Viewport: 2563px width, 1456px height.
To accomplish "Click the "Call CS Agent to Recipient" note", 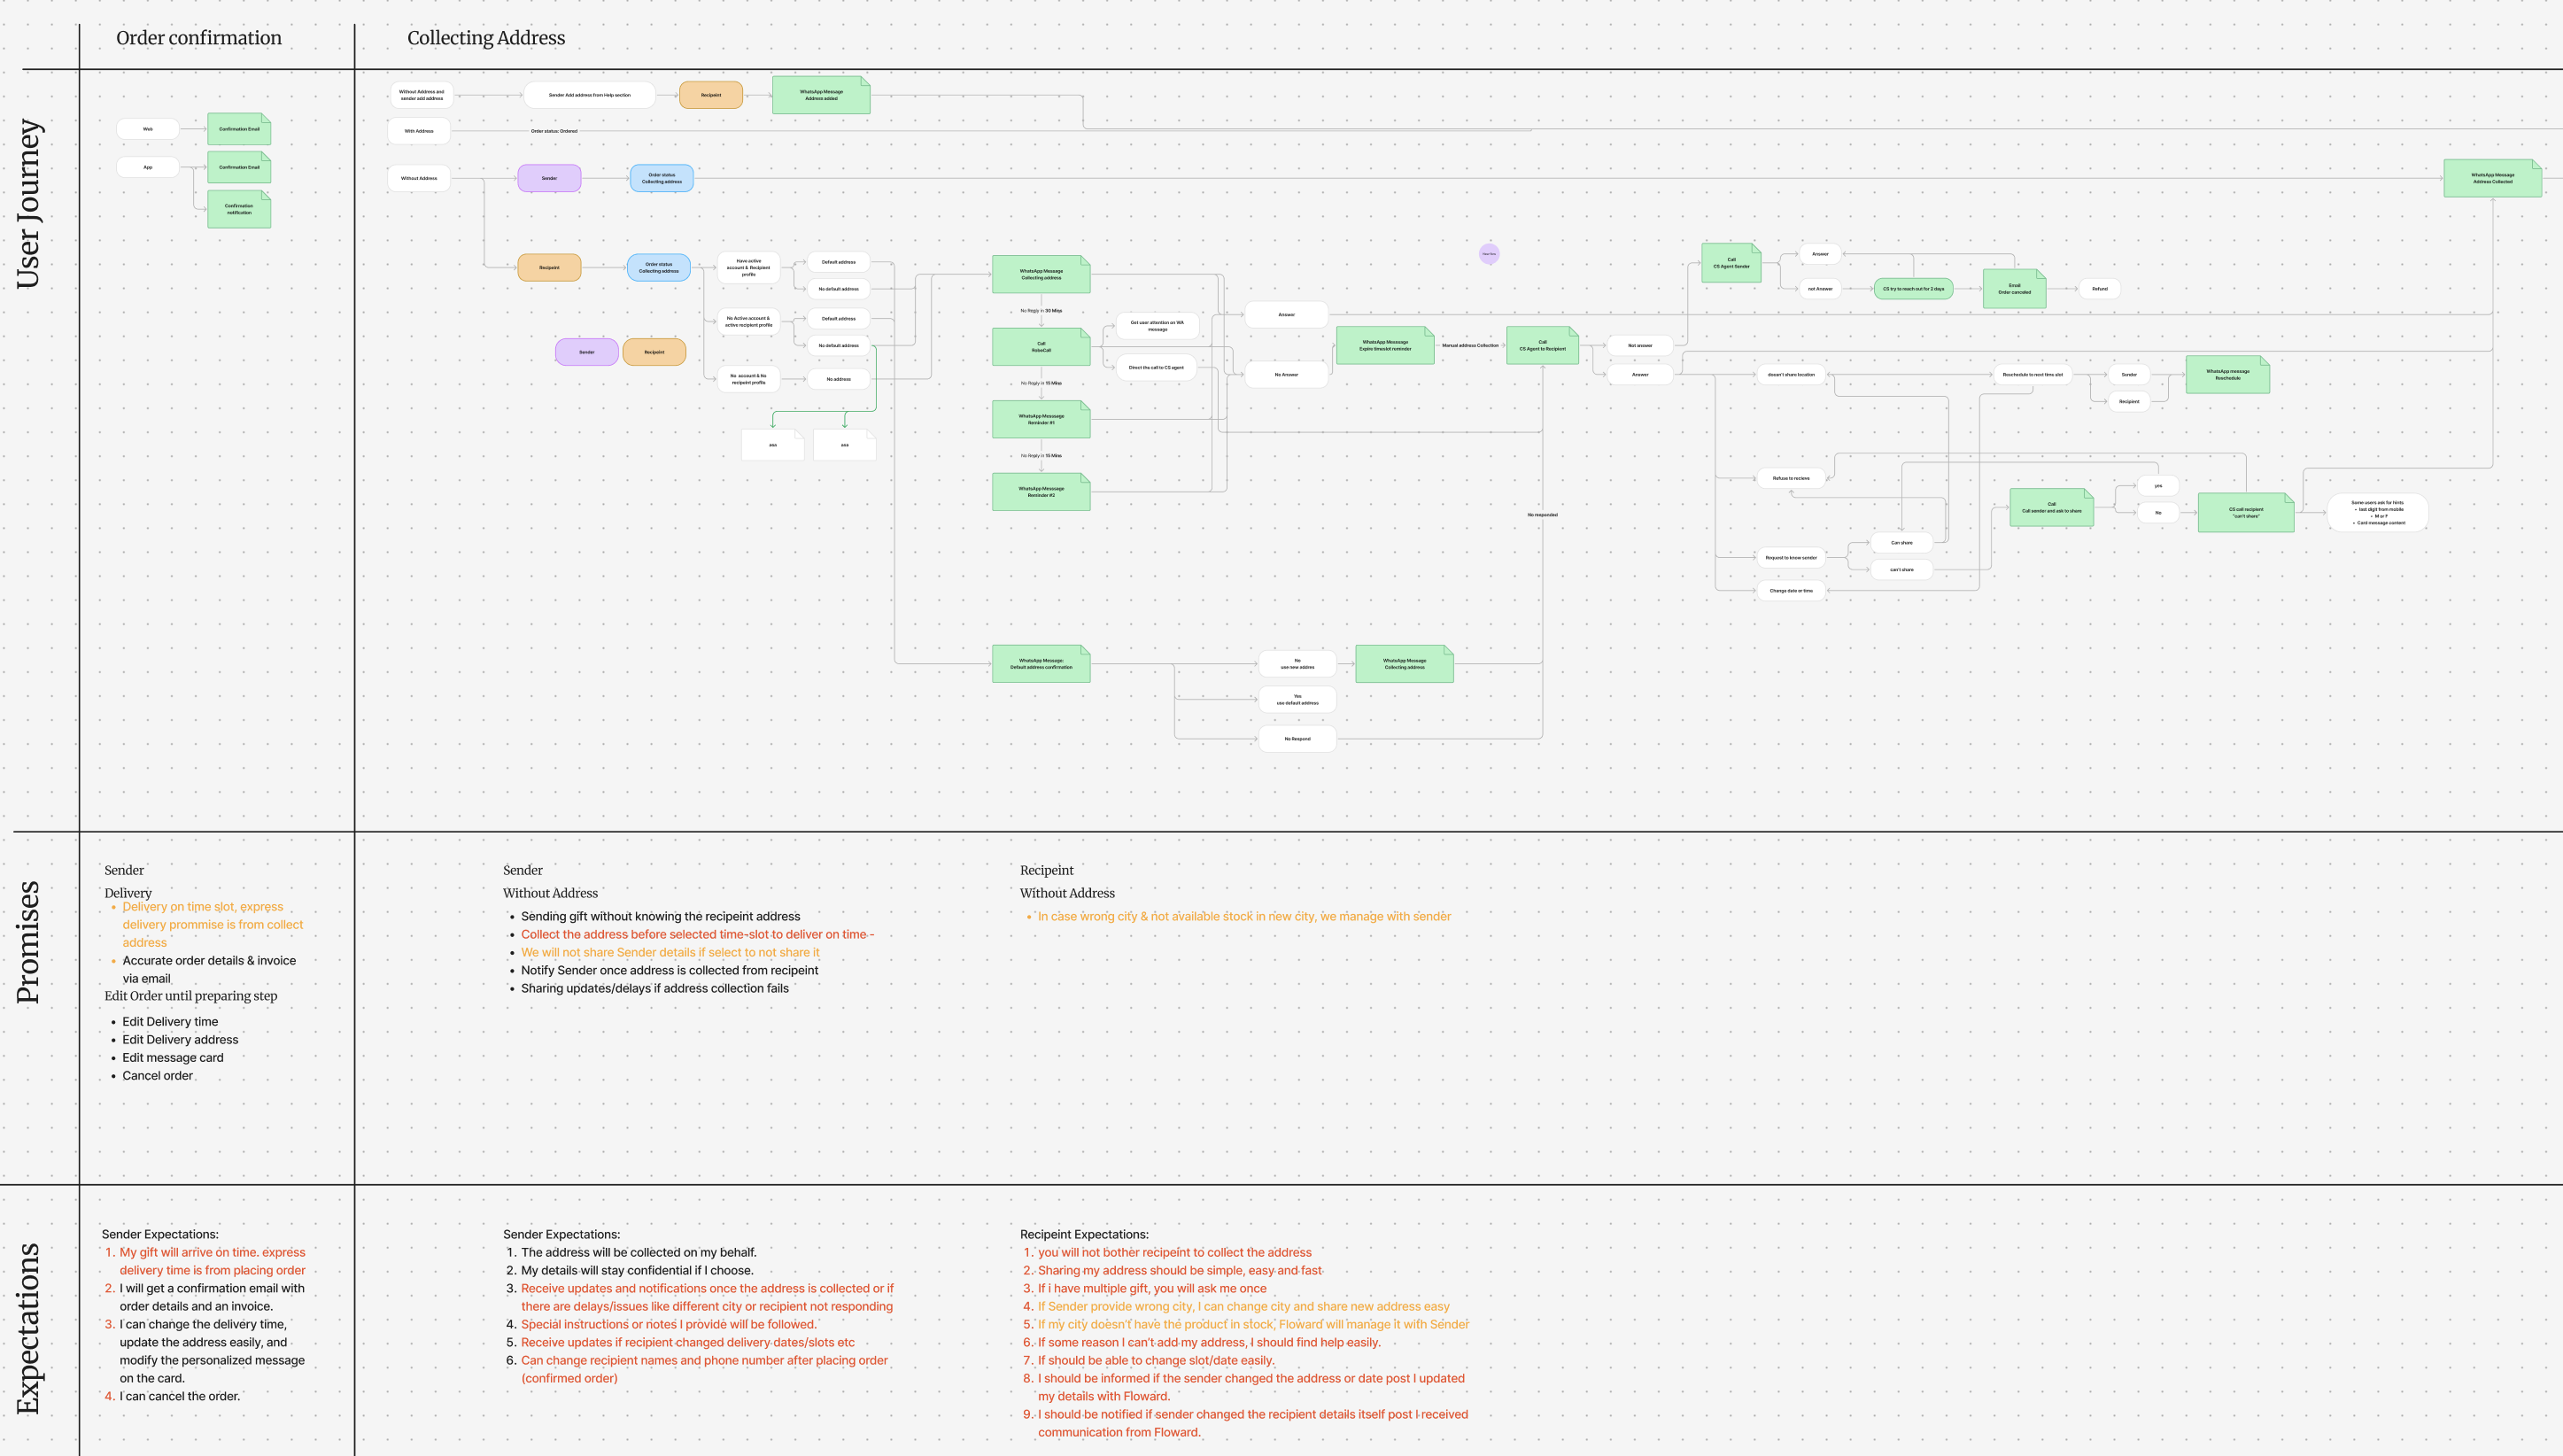I will (x=1542, y=345).
